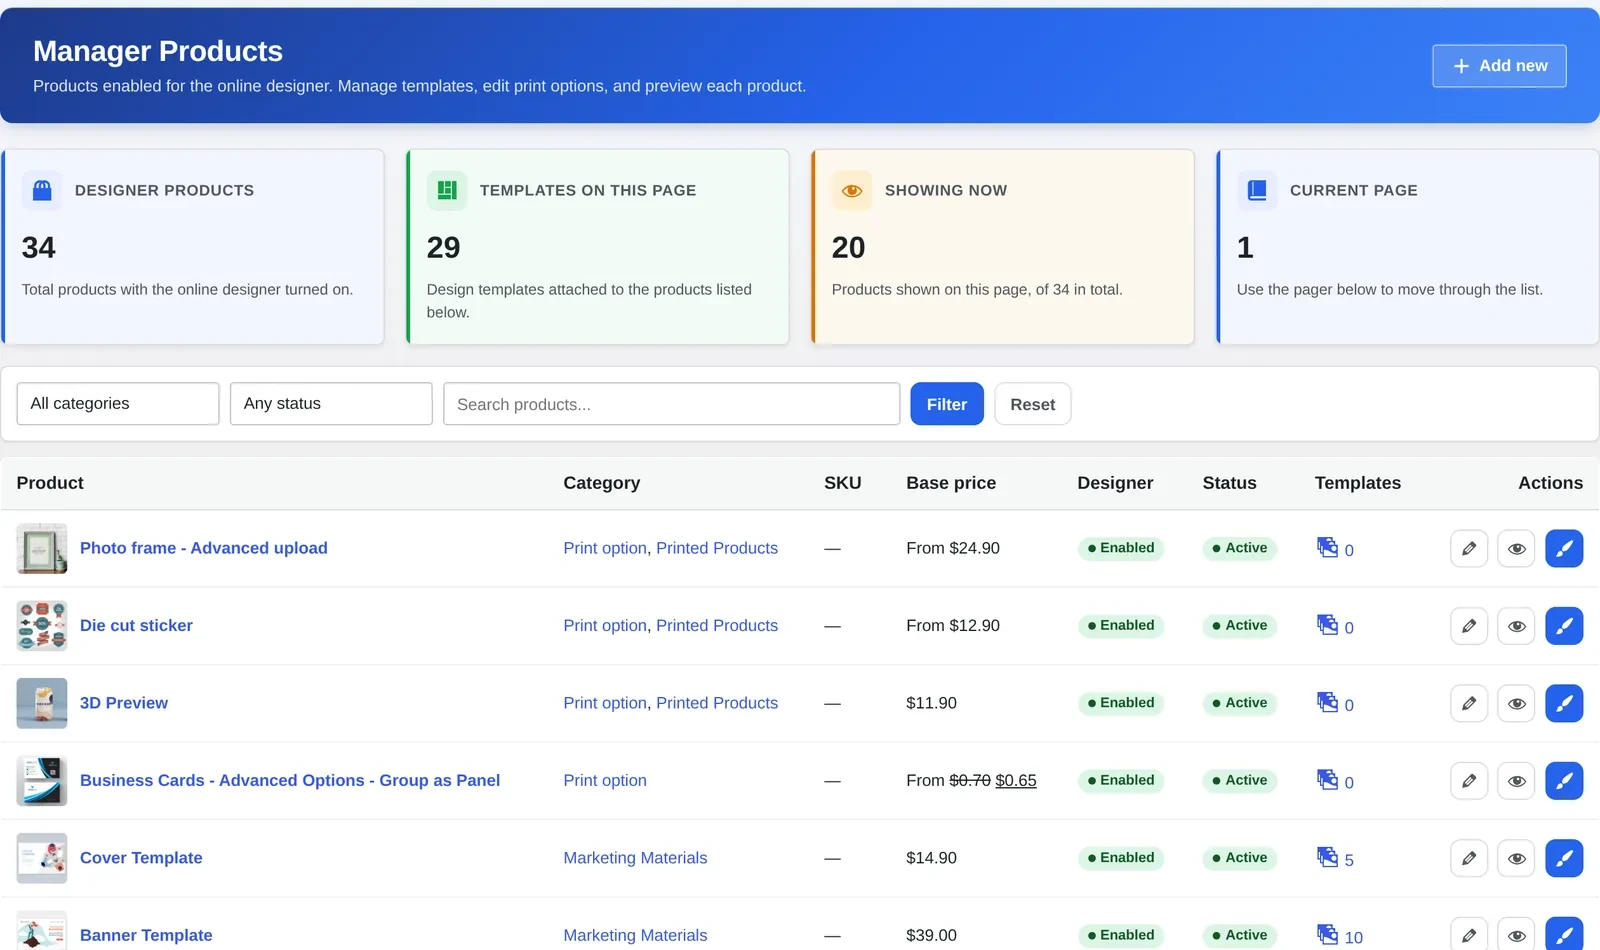Click the Designer Products store icon
This screenshot has width=1600, height=950.
42,190
